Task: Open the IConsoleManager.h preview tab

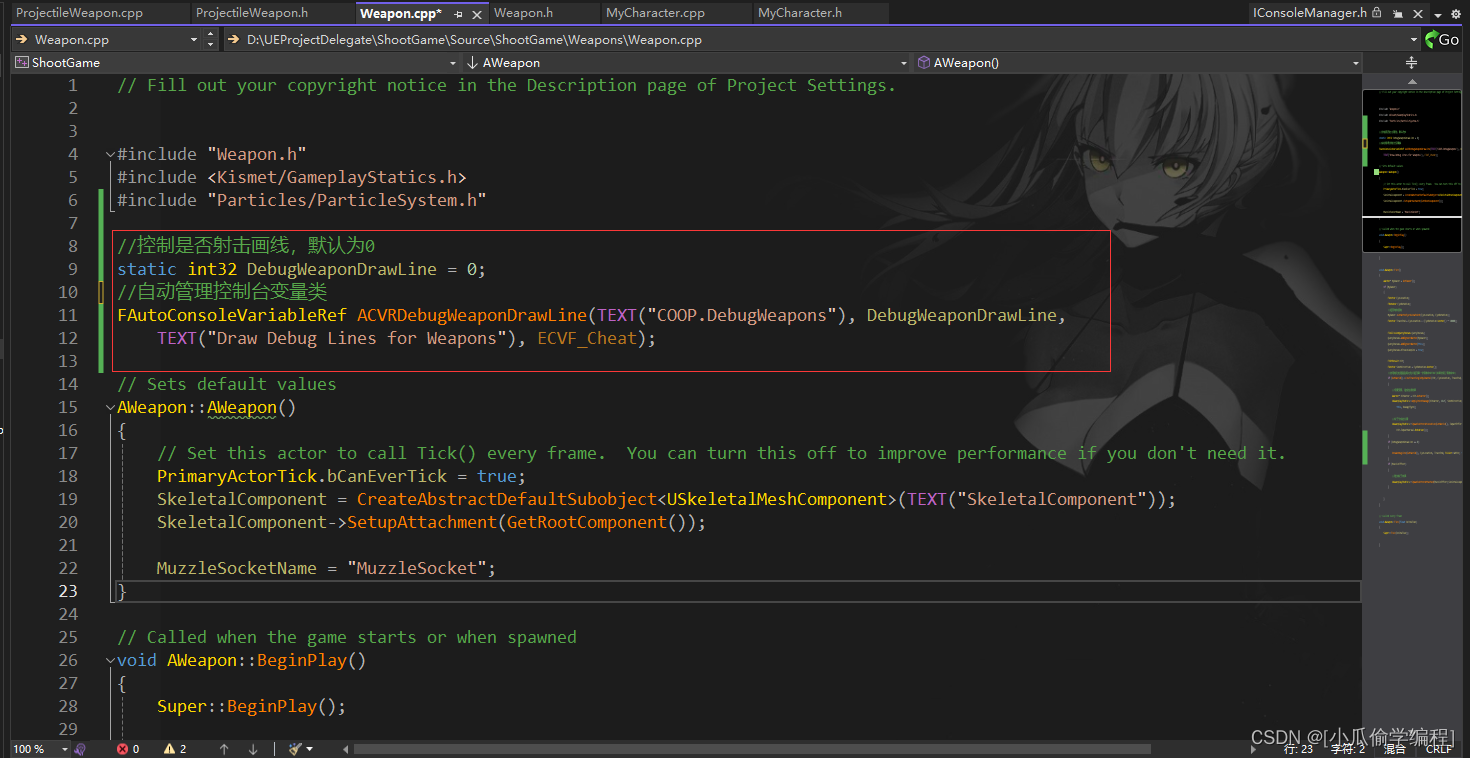Action: point(1309,13)
